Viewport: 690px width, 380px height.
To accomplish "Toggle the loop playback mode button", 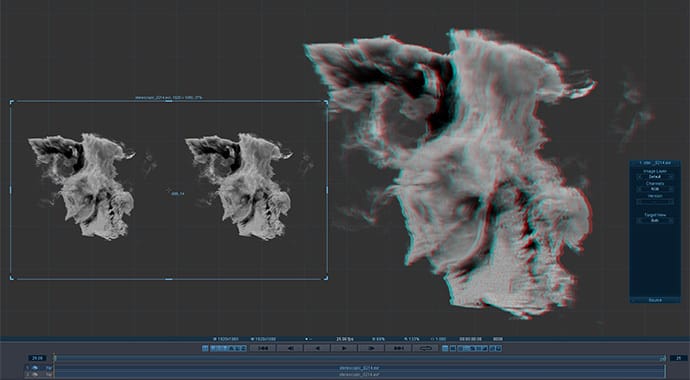I will 425,348.
